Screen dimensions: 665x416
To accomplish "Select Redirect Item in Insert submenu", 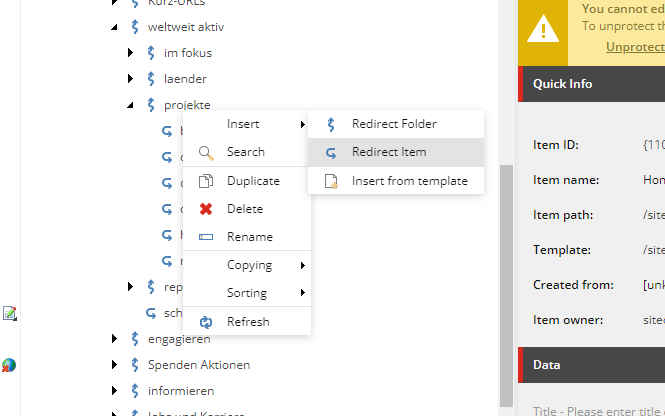I will 396,152.
